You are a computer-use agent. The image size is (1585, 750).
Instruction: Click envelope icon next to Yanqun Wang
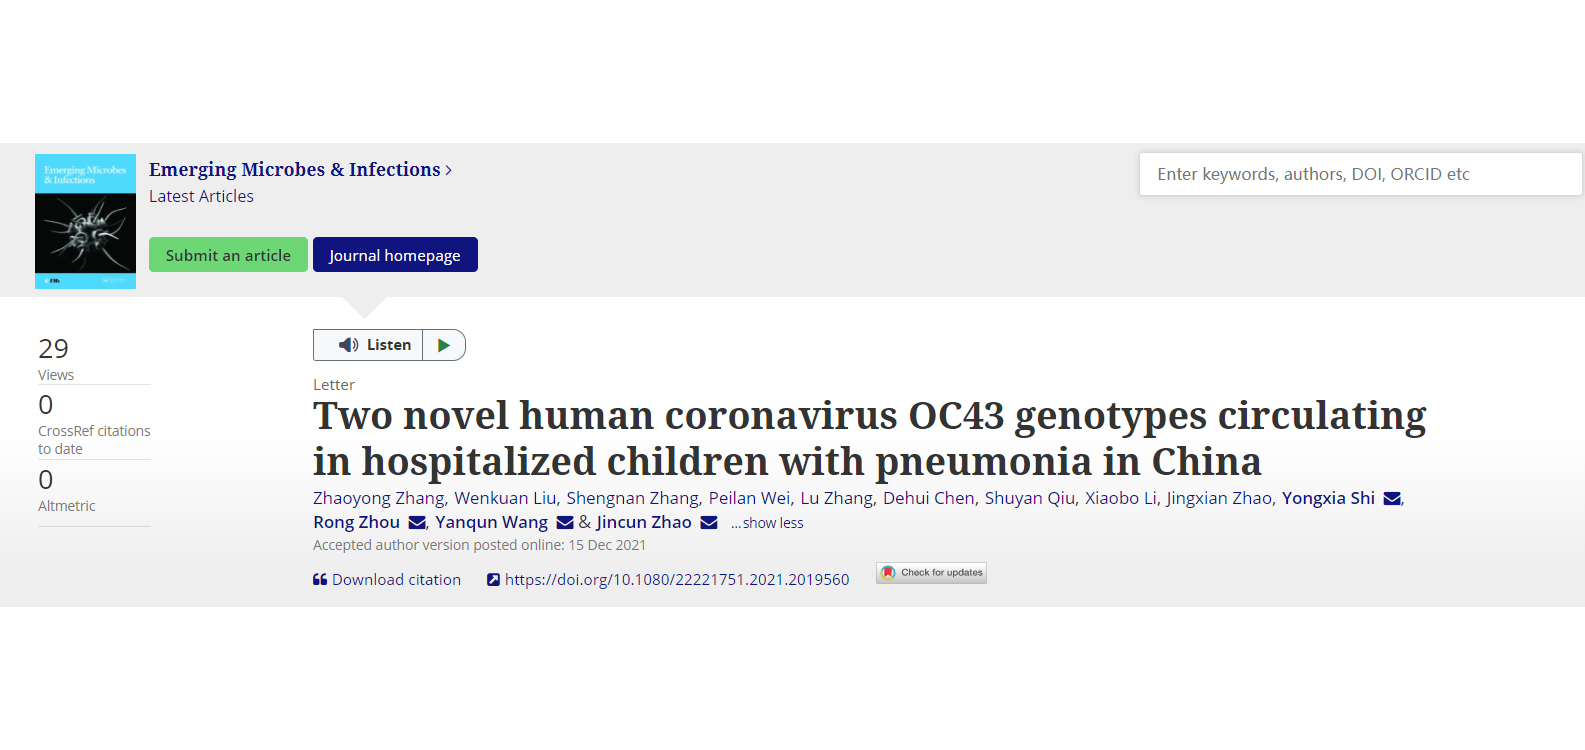[x=565, y=523]
